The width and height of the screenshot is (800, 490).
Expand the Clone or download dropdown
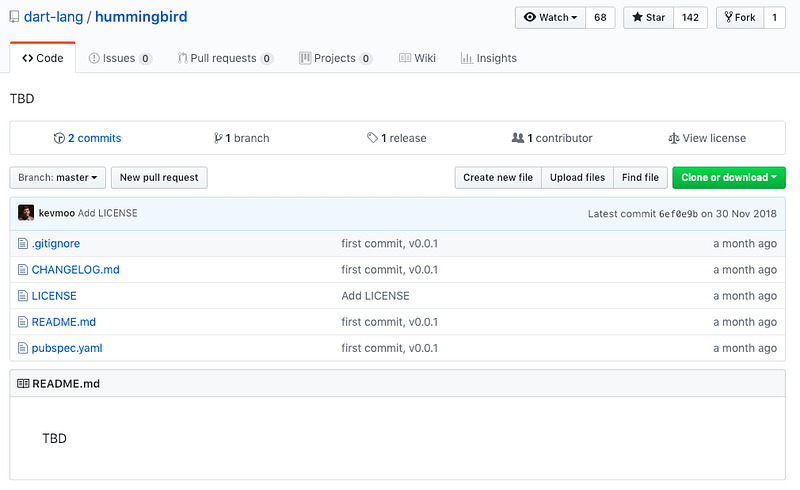click(729, 178)
